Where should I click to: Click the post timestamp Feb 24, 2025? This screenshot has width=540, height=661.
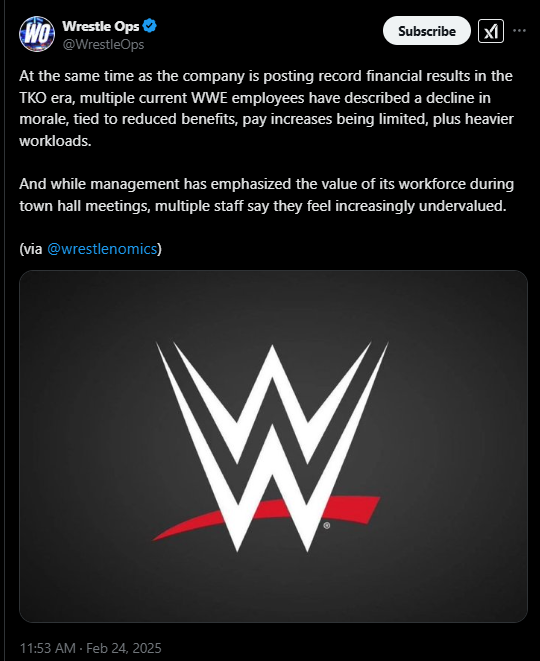click(124, 648)
